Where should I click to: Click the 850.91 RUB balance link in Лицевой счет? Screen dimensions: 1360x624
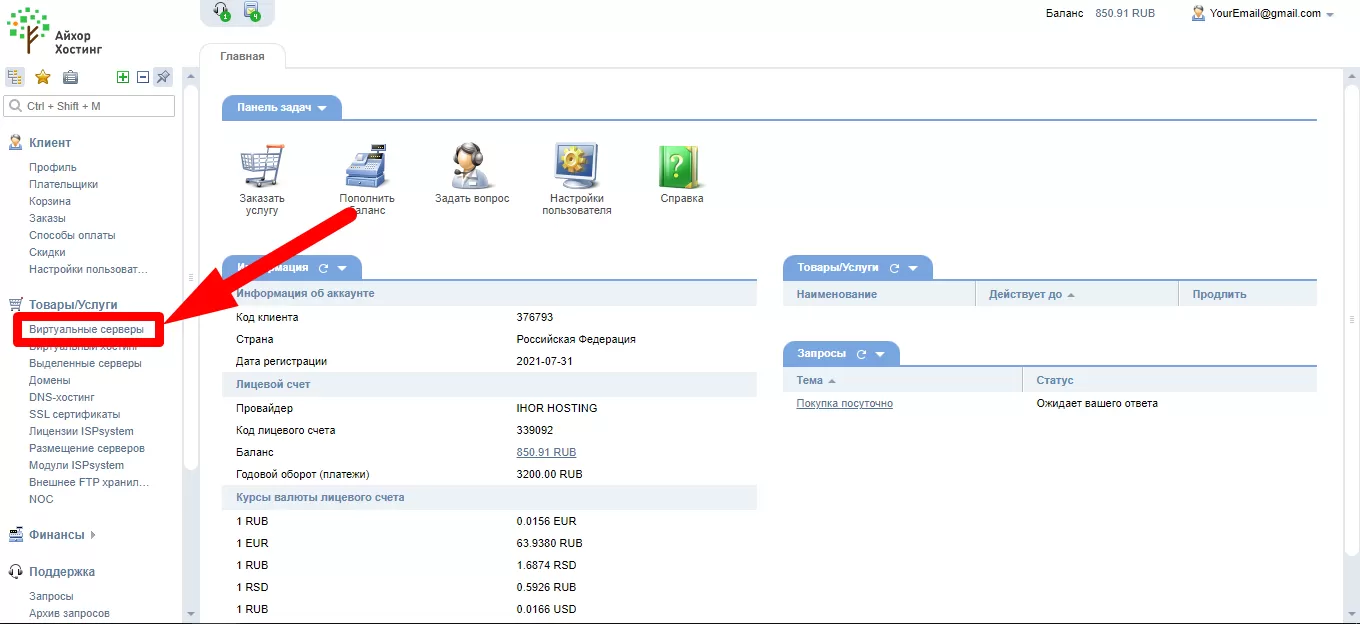[546, 453]
